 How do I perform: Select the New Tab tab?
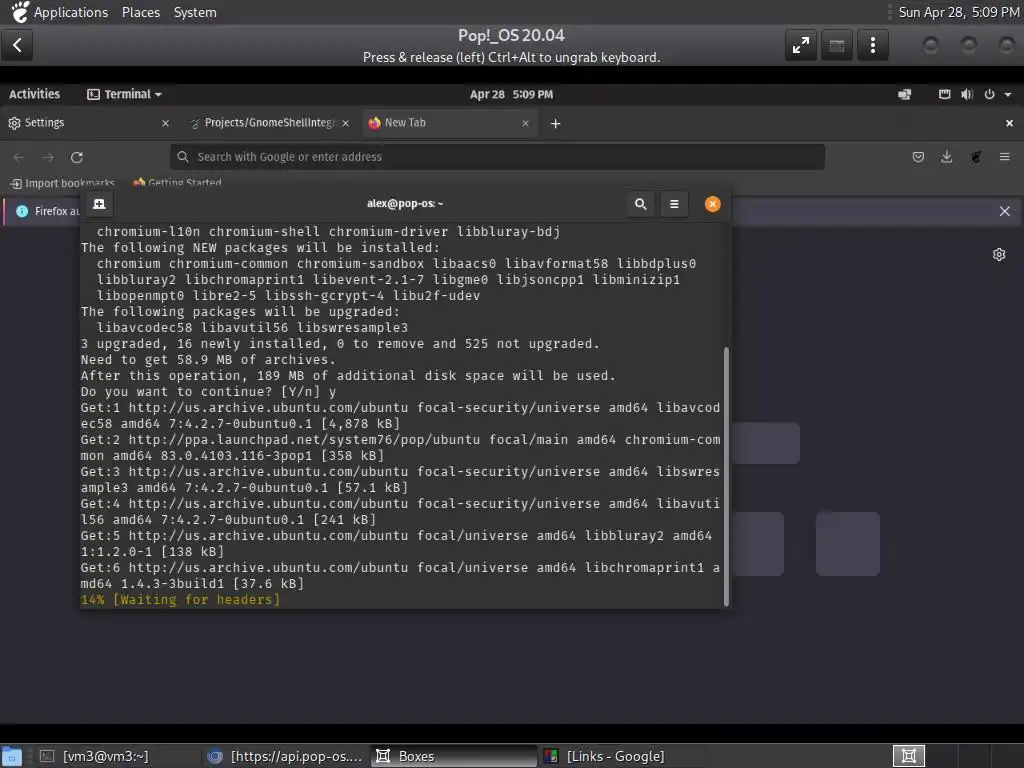point(450,123)
